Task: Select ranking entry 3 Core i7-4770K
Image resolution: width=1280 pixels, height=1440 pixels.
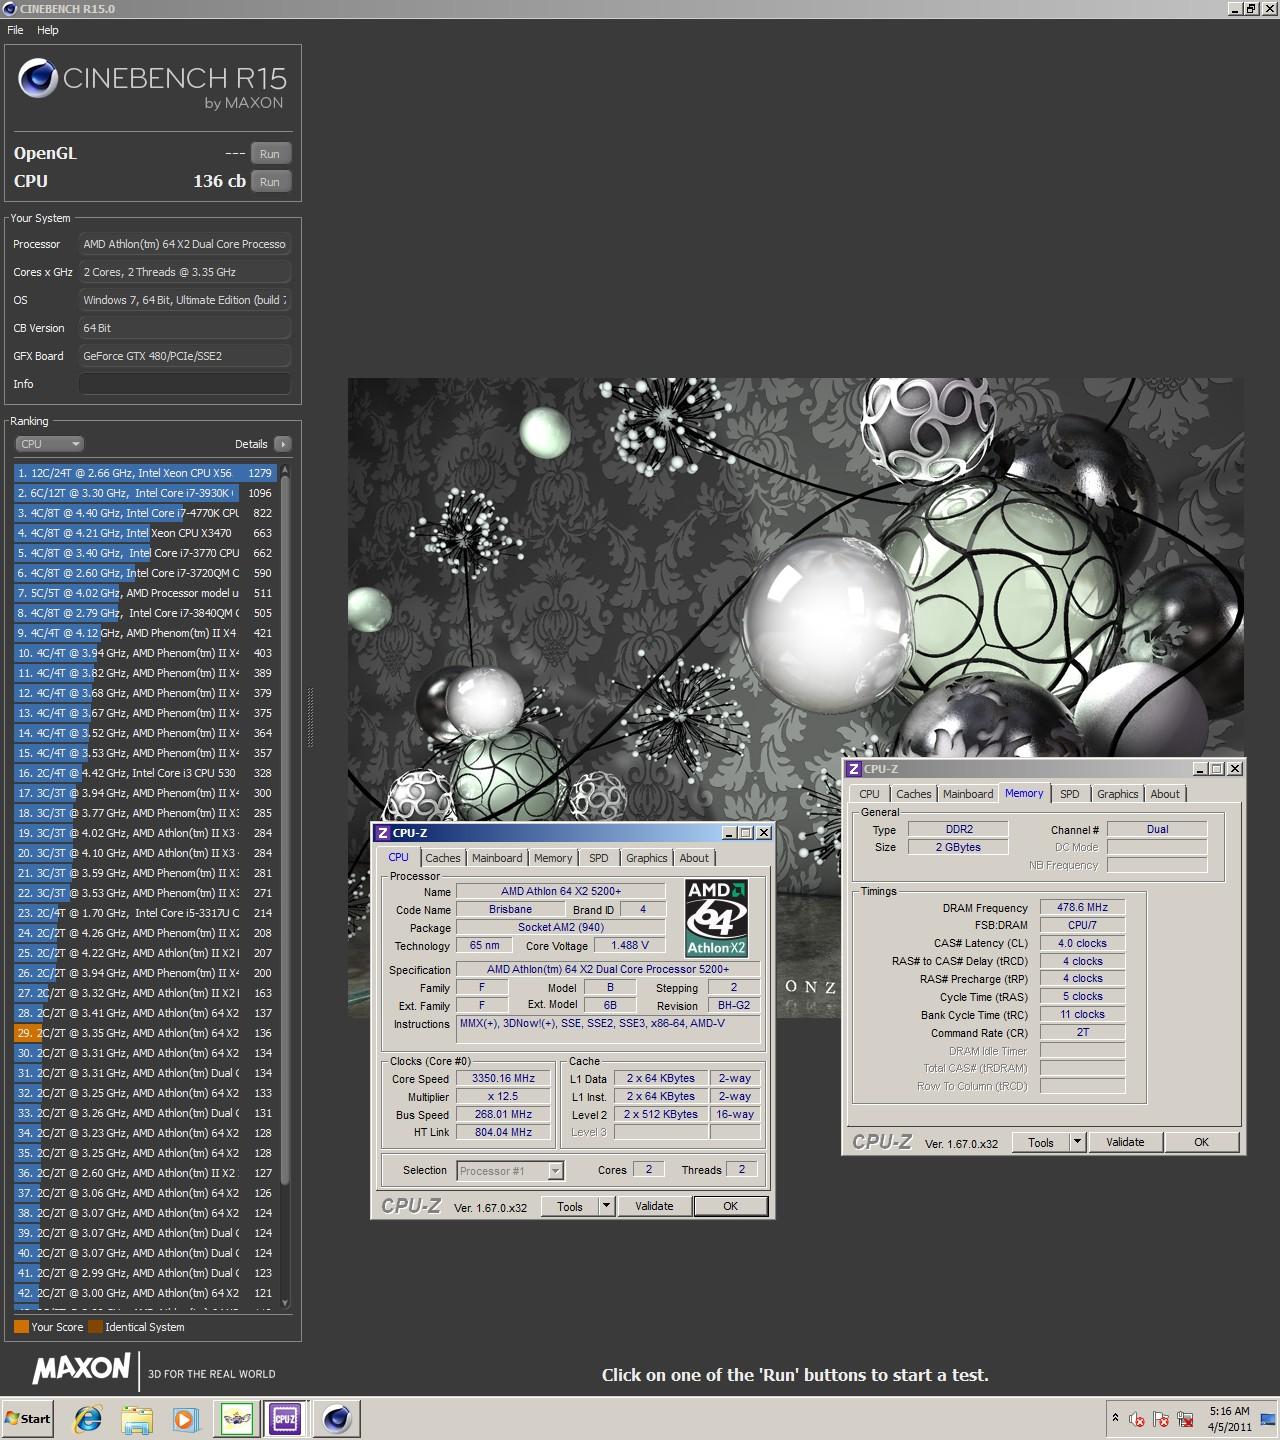Action: tap(145, 513)
